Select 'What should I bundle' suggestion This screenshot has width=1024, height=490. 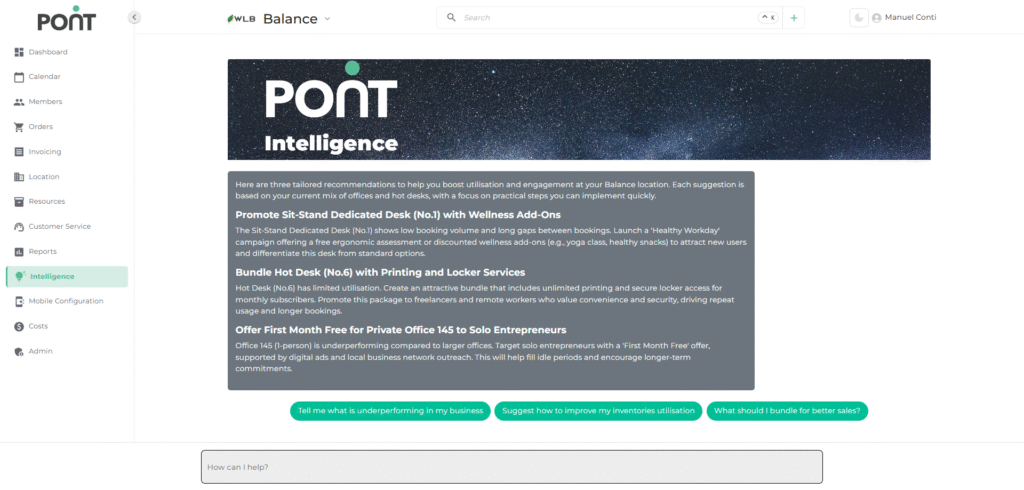788,410
